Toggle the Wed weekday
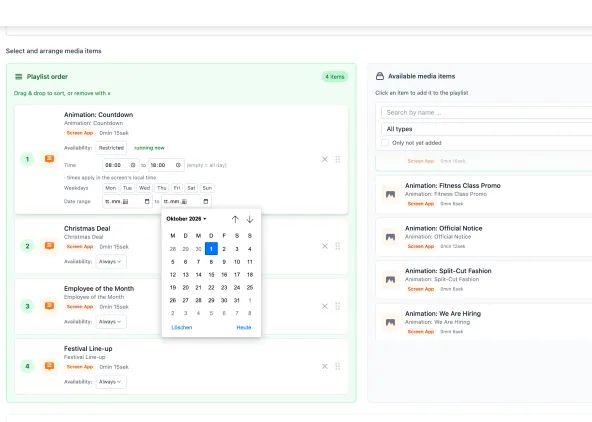 pyautogui.click(x=145, y=188)
